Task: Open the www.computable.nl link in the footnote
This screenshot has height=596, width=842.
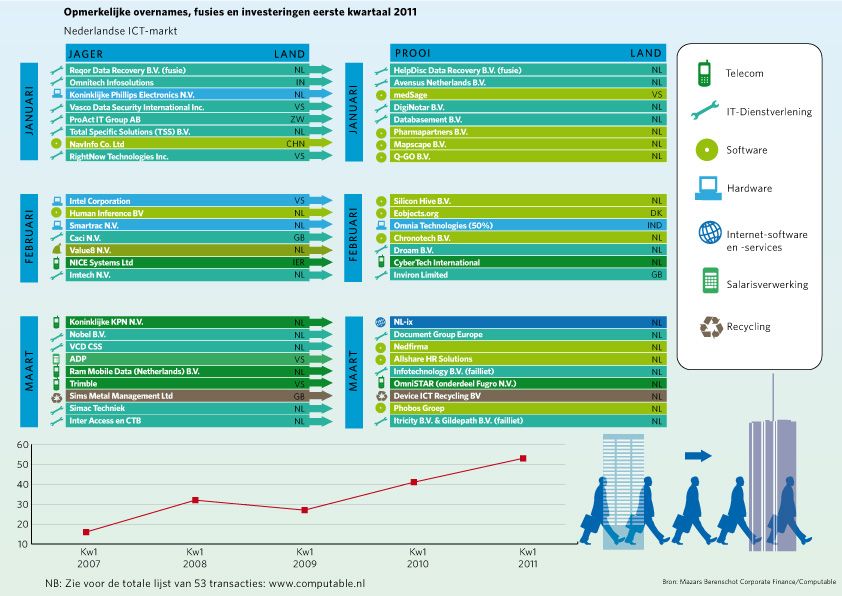Action: 316,584
